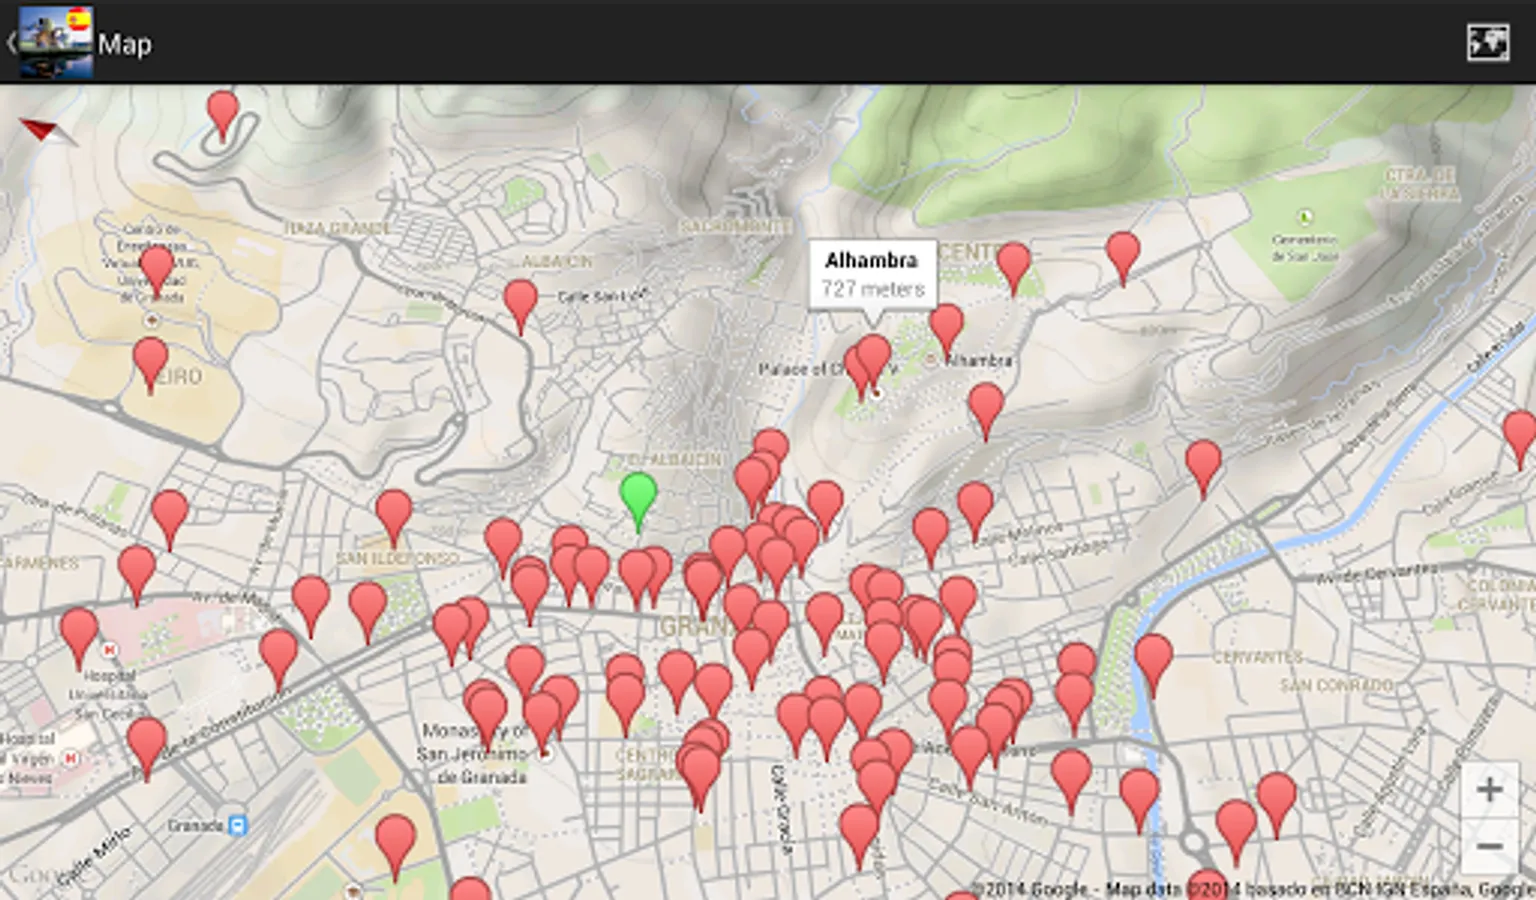Tap the Map title in the action bar
Image resolution: width=1536 pixels, height=900 pixels.
pyautogui.click(x=127, y=44)
